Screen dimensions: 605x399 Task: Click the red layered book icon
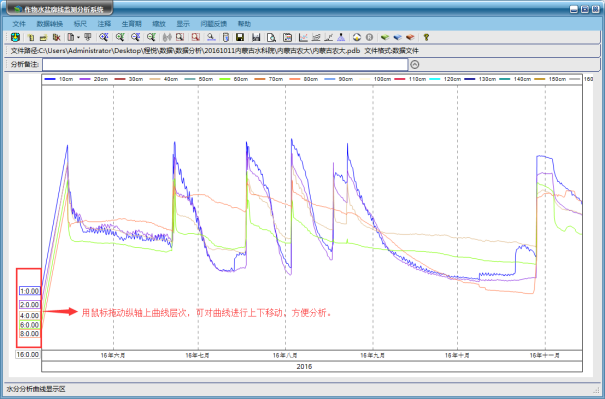tap(410, 37)
